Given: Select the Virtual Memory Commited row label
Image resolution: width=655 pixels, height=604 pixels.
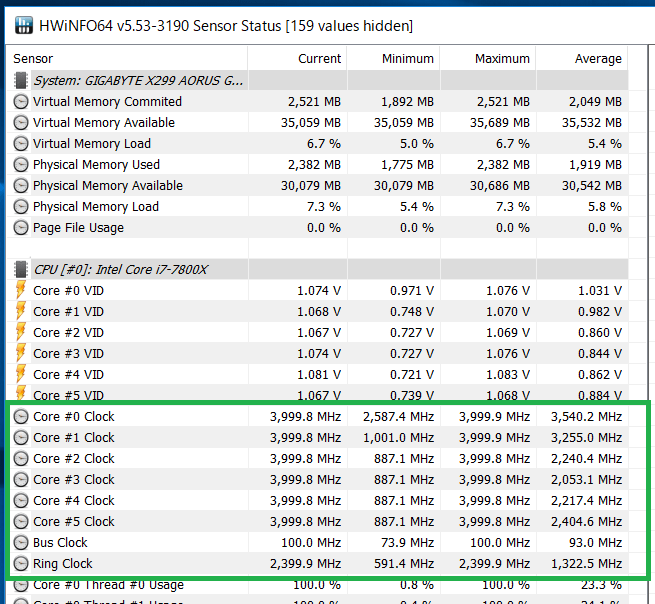Looking at the screenshot, I should point(107,102).
